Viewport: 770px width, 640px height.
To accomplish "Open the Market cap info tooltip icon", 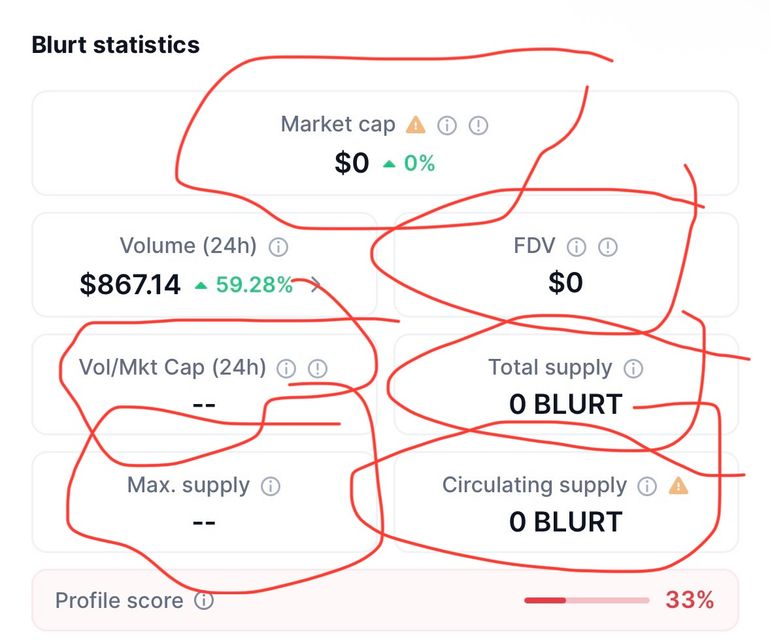I will click(x=447, y=125).
